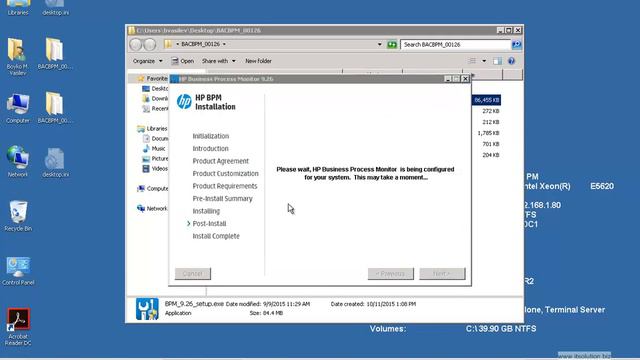Click the green refresh button in address bar
The height and width of the screenshot is (360, 640).
[x=392, y=44]
